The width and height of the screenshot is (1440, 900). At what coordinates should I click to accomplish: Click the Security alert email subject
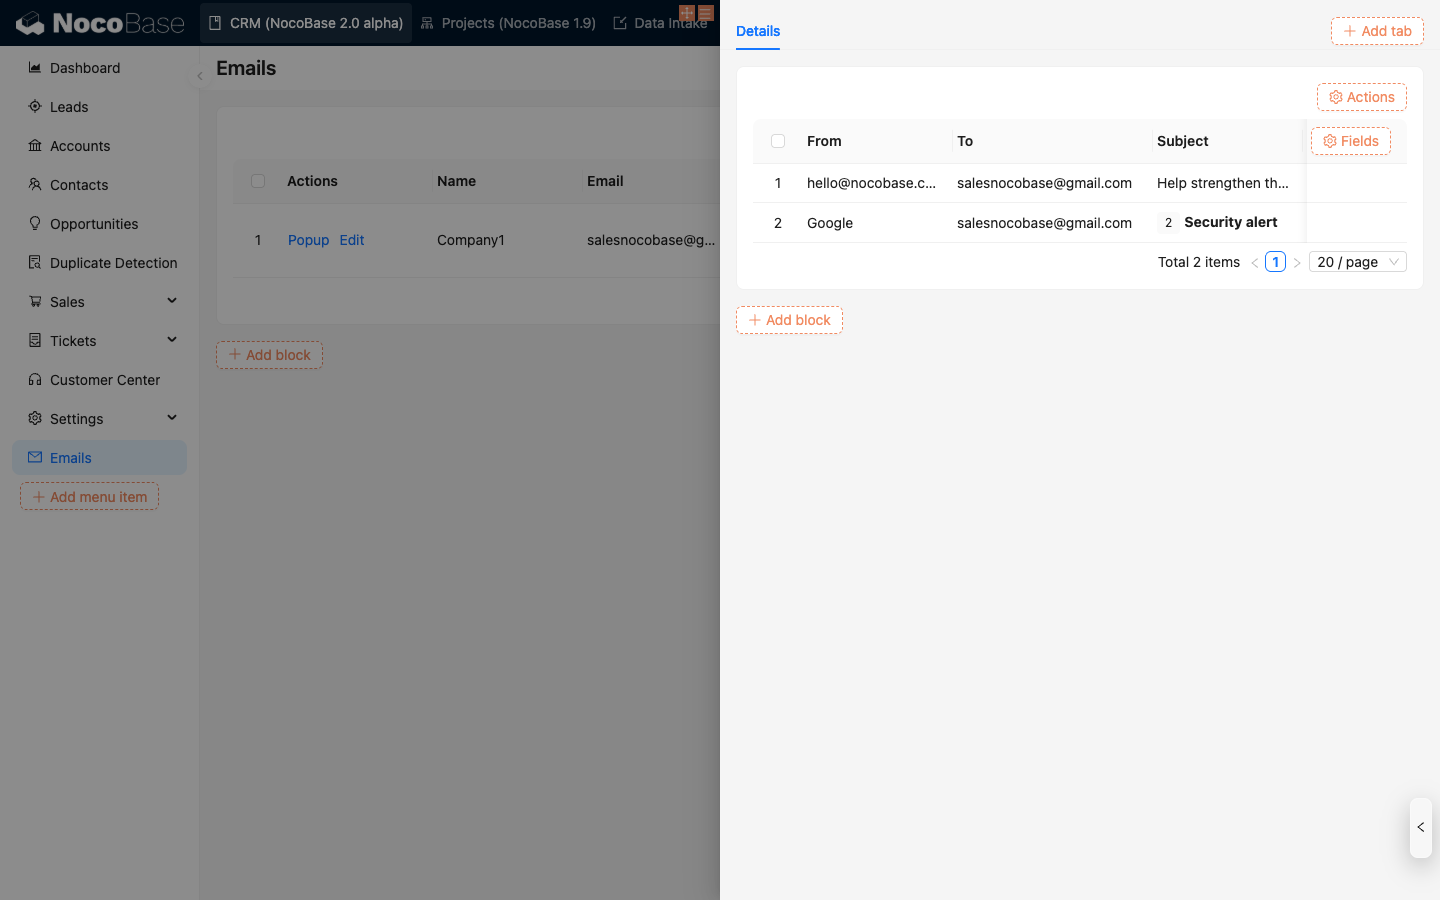pyautogui.click(x=1230, y=222)
